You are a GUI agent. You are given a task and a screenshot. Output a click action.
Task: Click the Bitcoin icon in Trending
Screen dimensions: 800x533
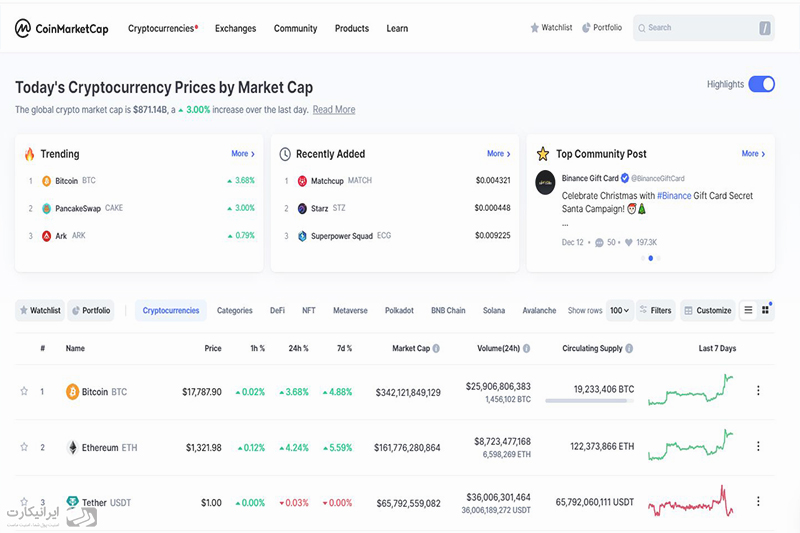(x=46, y=181)
